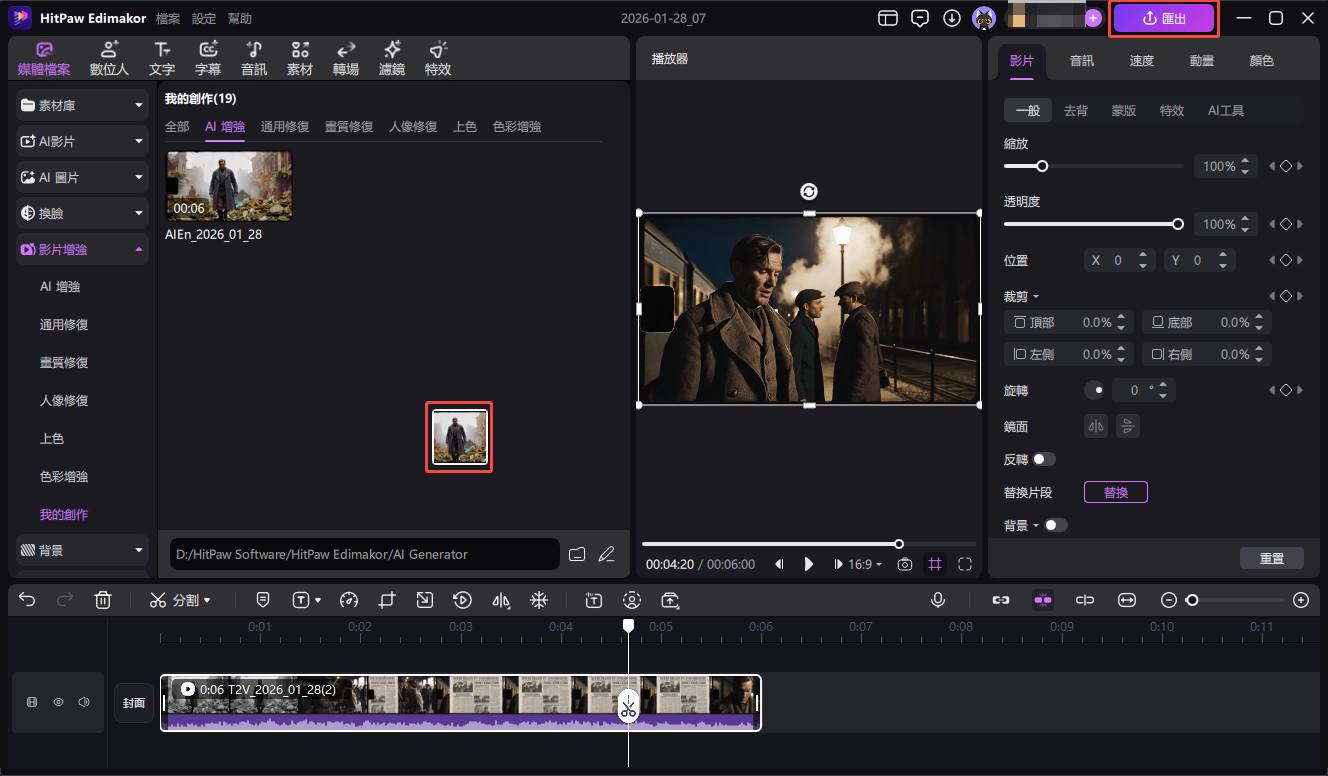Click the delete trash icon in timeline toolbar
The image size is (1328, 776).
(x=102, y=600)
